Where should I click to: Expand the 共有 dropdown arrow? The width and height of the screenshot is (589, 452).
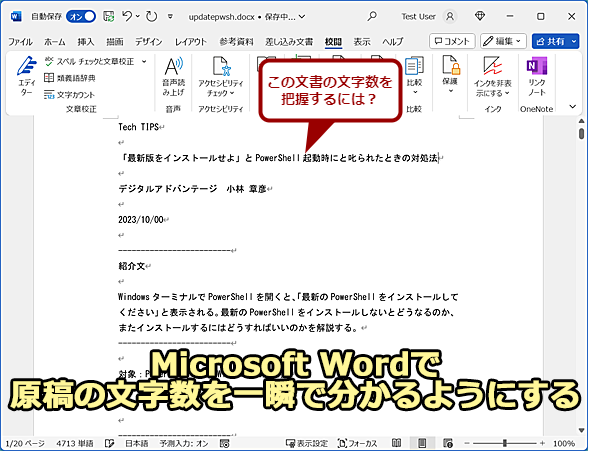[574, 41]
